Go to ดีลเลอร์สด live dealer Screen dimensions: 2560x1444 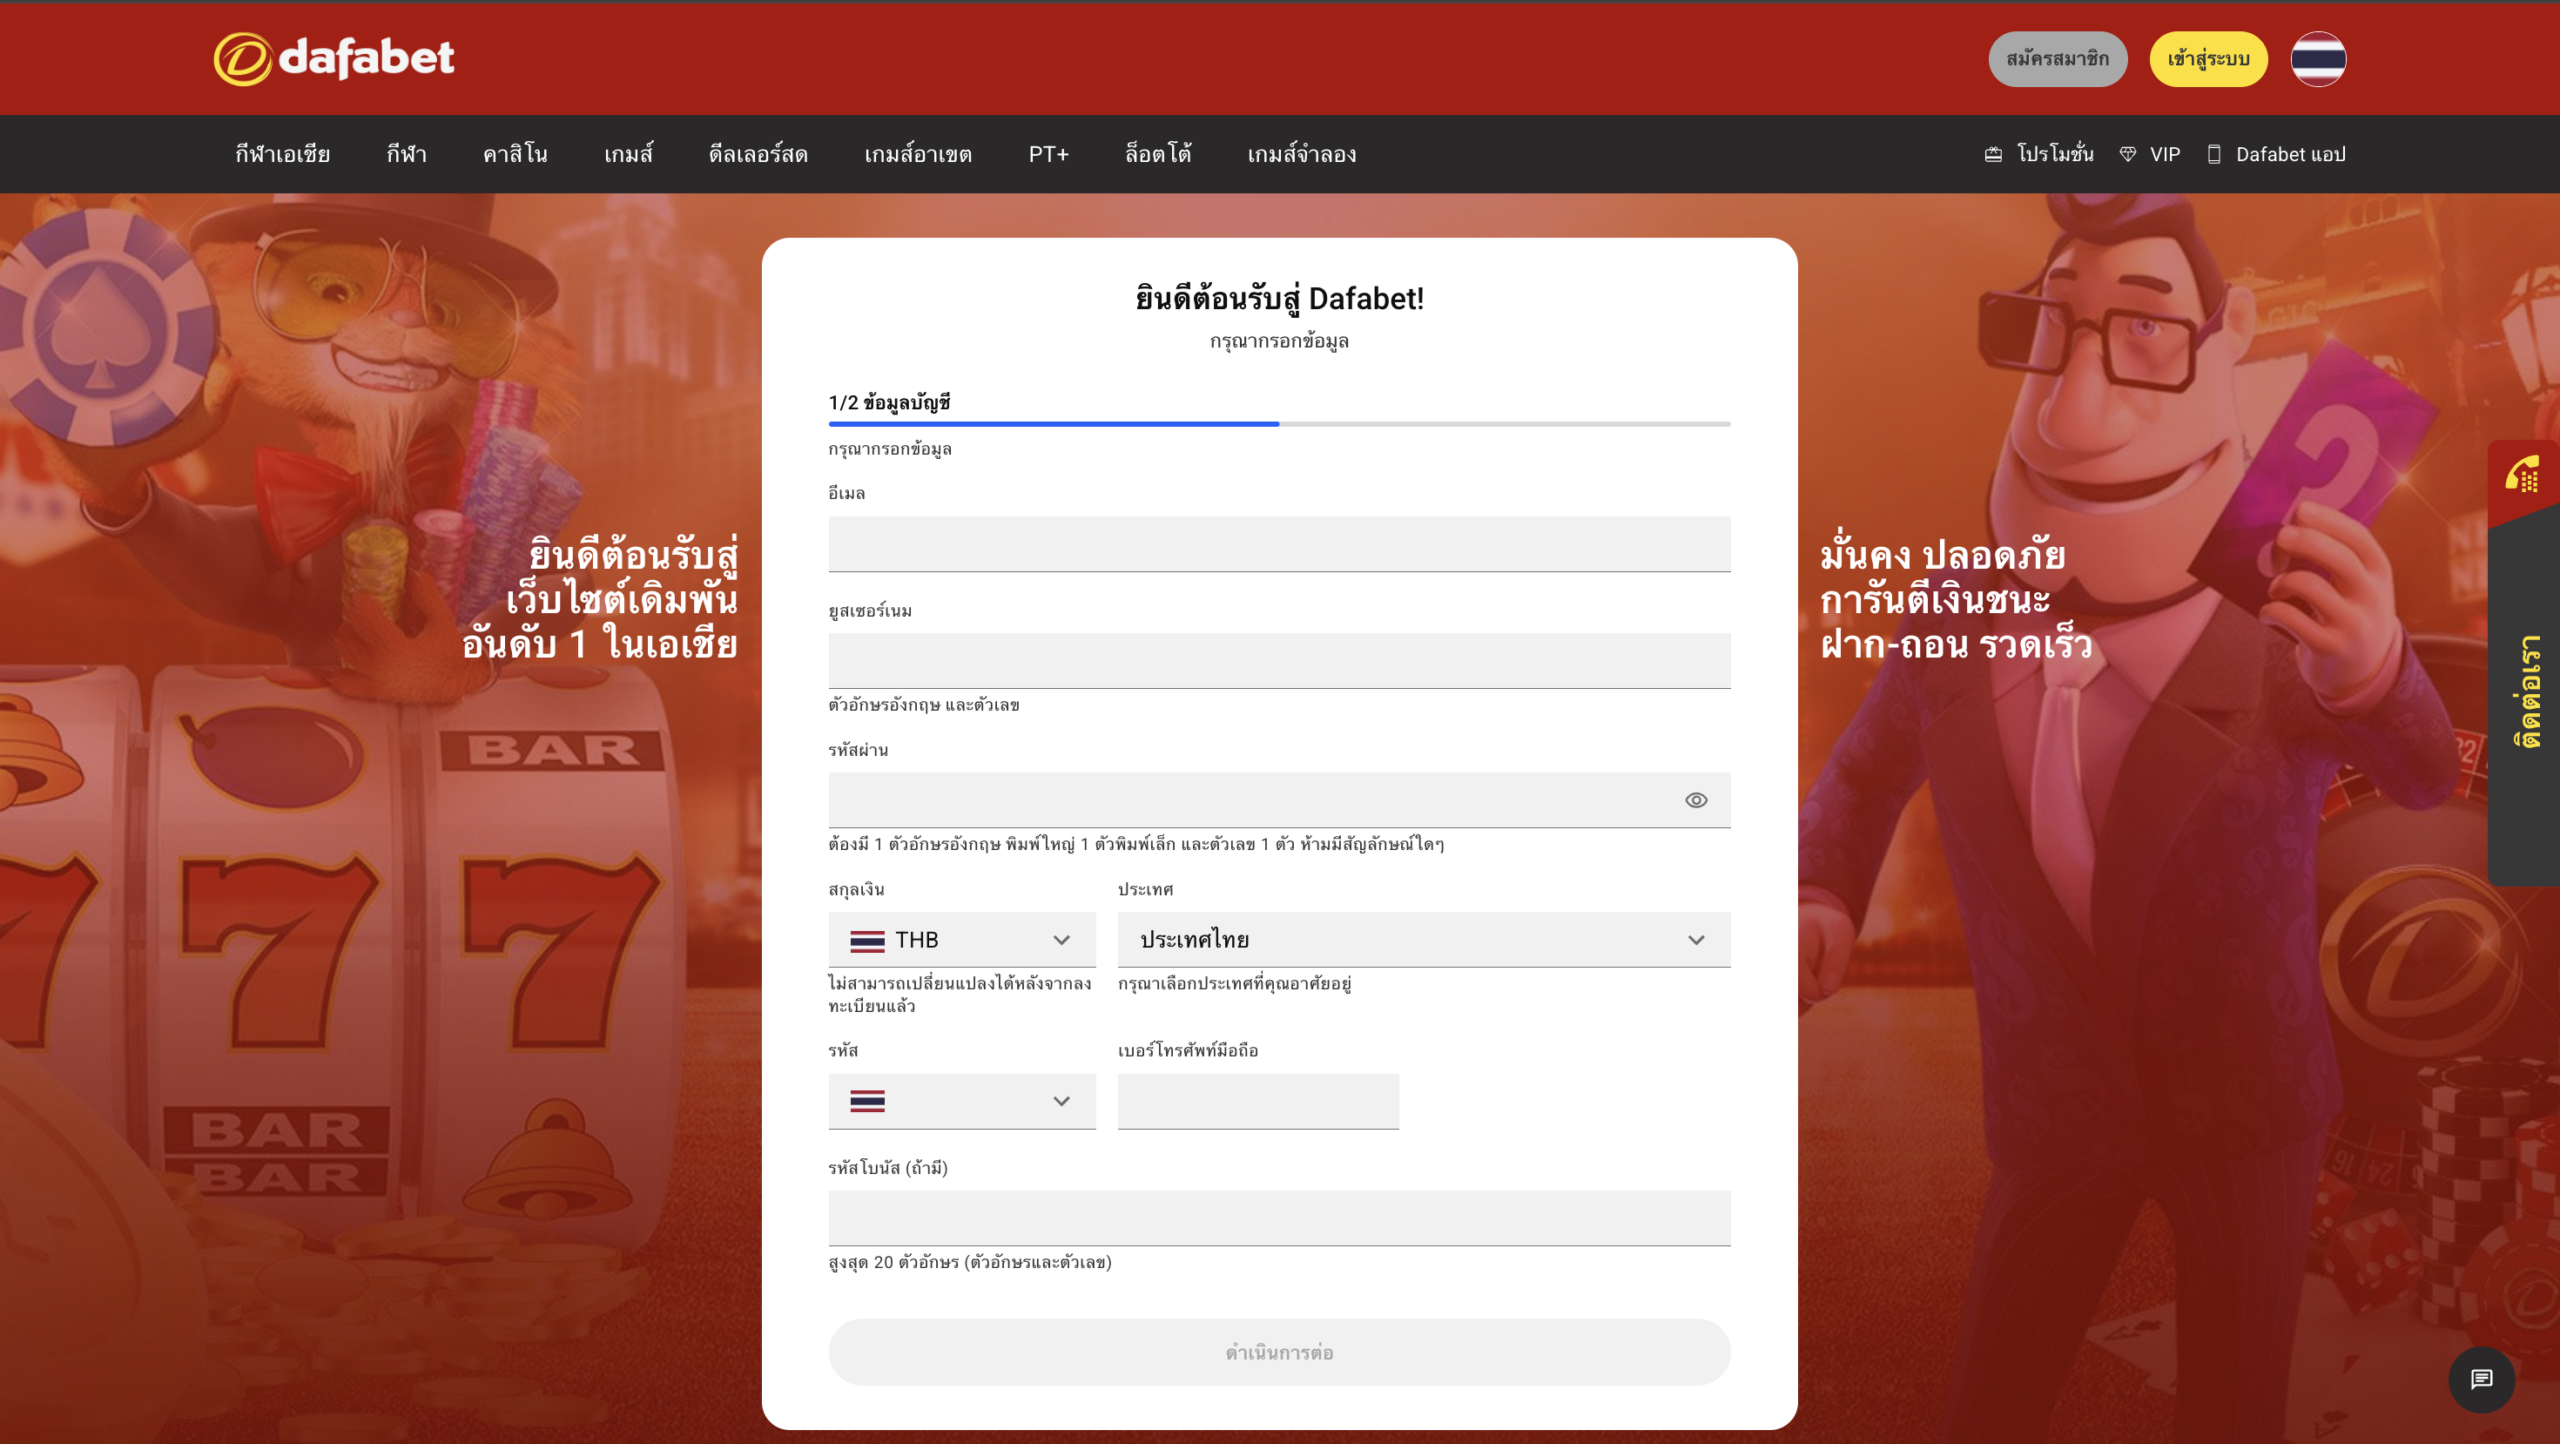(x=758, y=154)
